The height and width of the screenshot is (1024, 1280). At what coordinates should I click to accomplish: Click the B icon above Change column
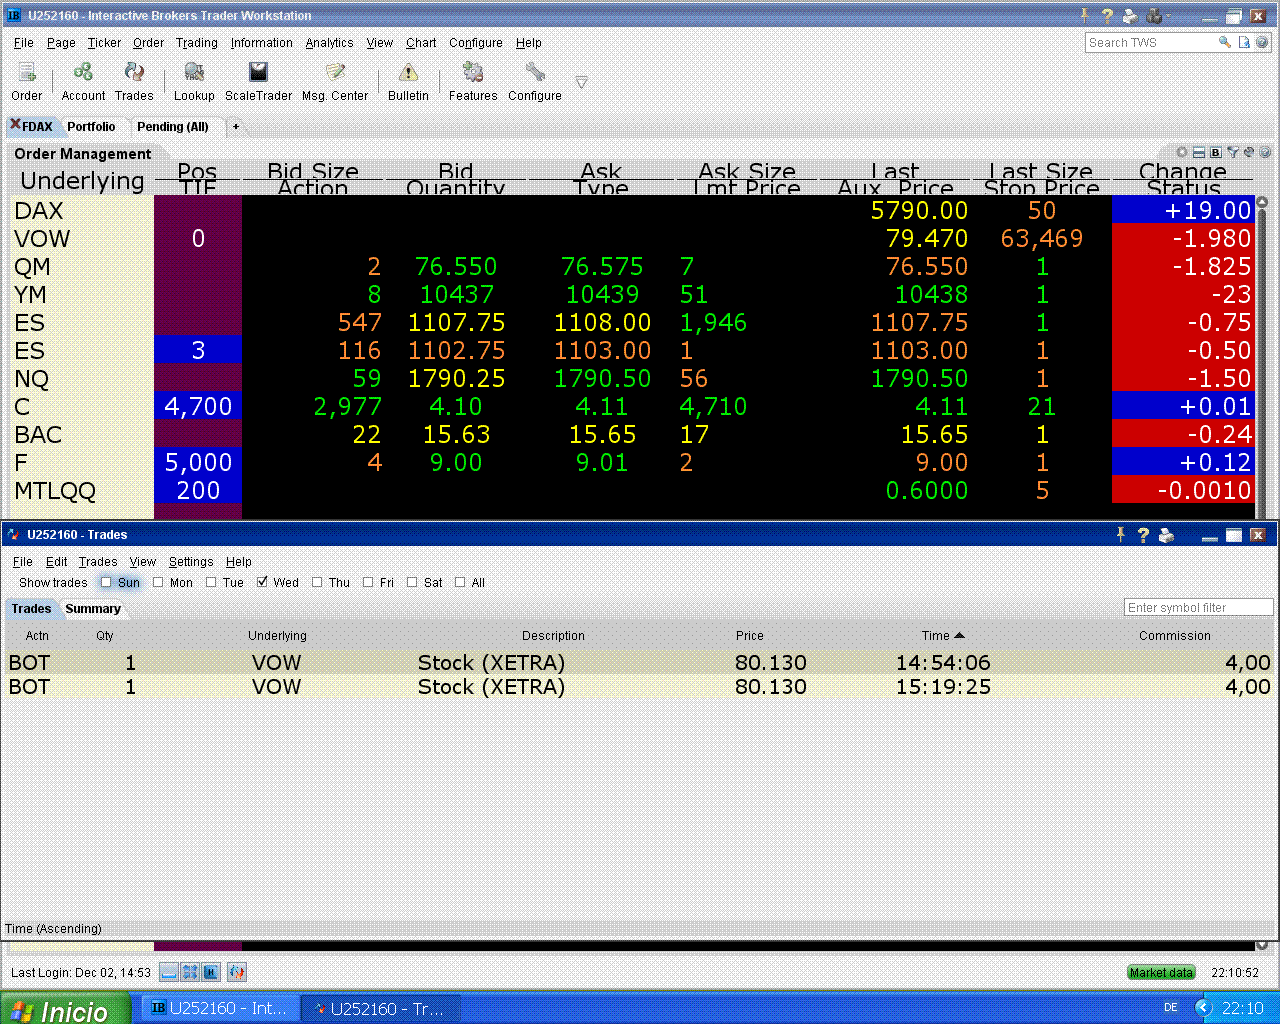tap(1215, 153)
